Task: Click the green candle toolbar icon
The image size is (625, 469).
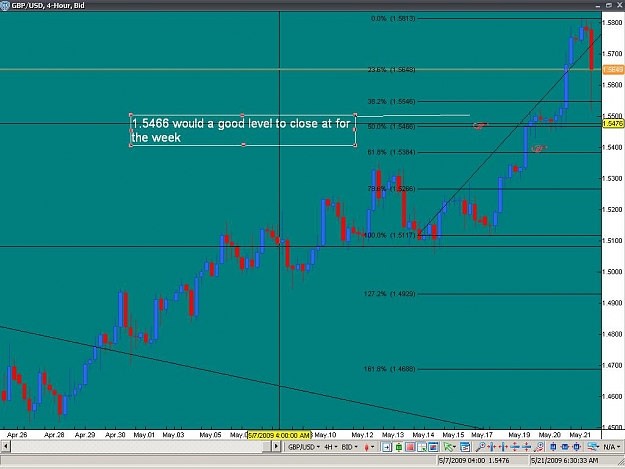Action: (x=399, y=447)
